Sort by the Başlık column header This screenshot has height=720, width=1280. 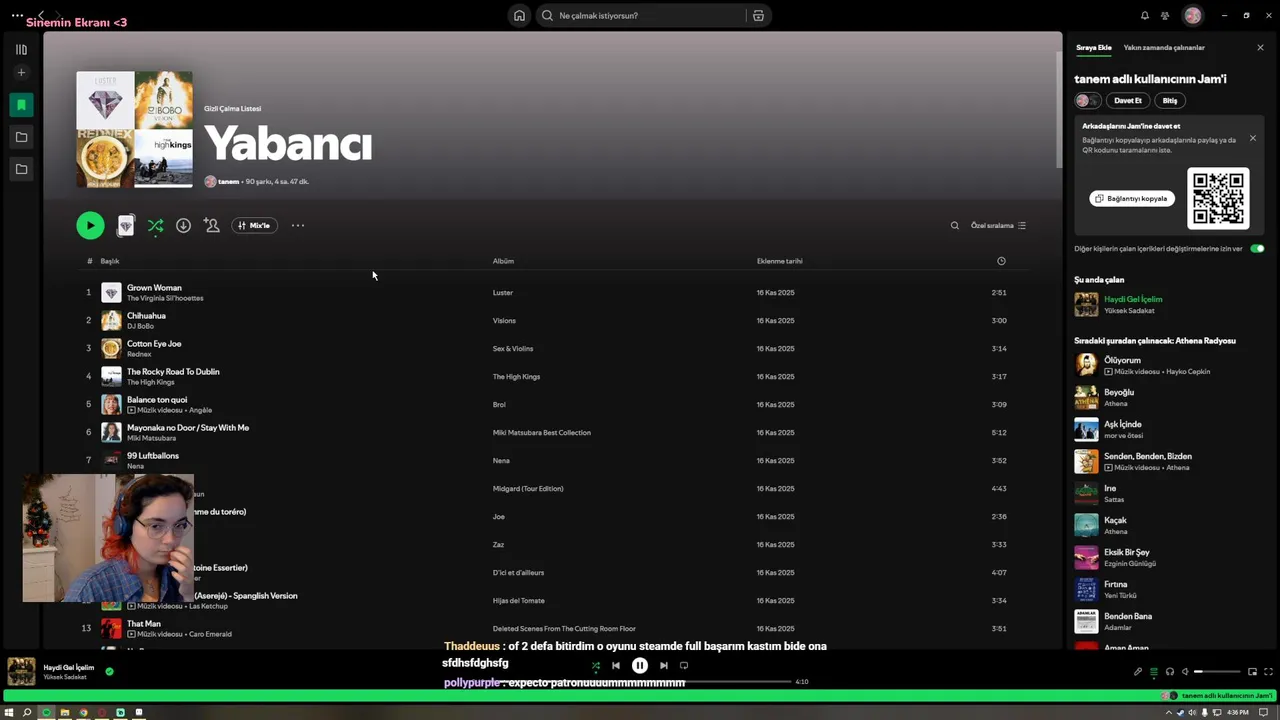click(109, 261)
